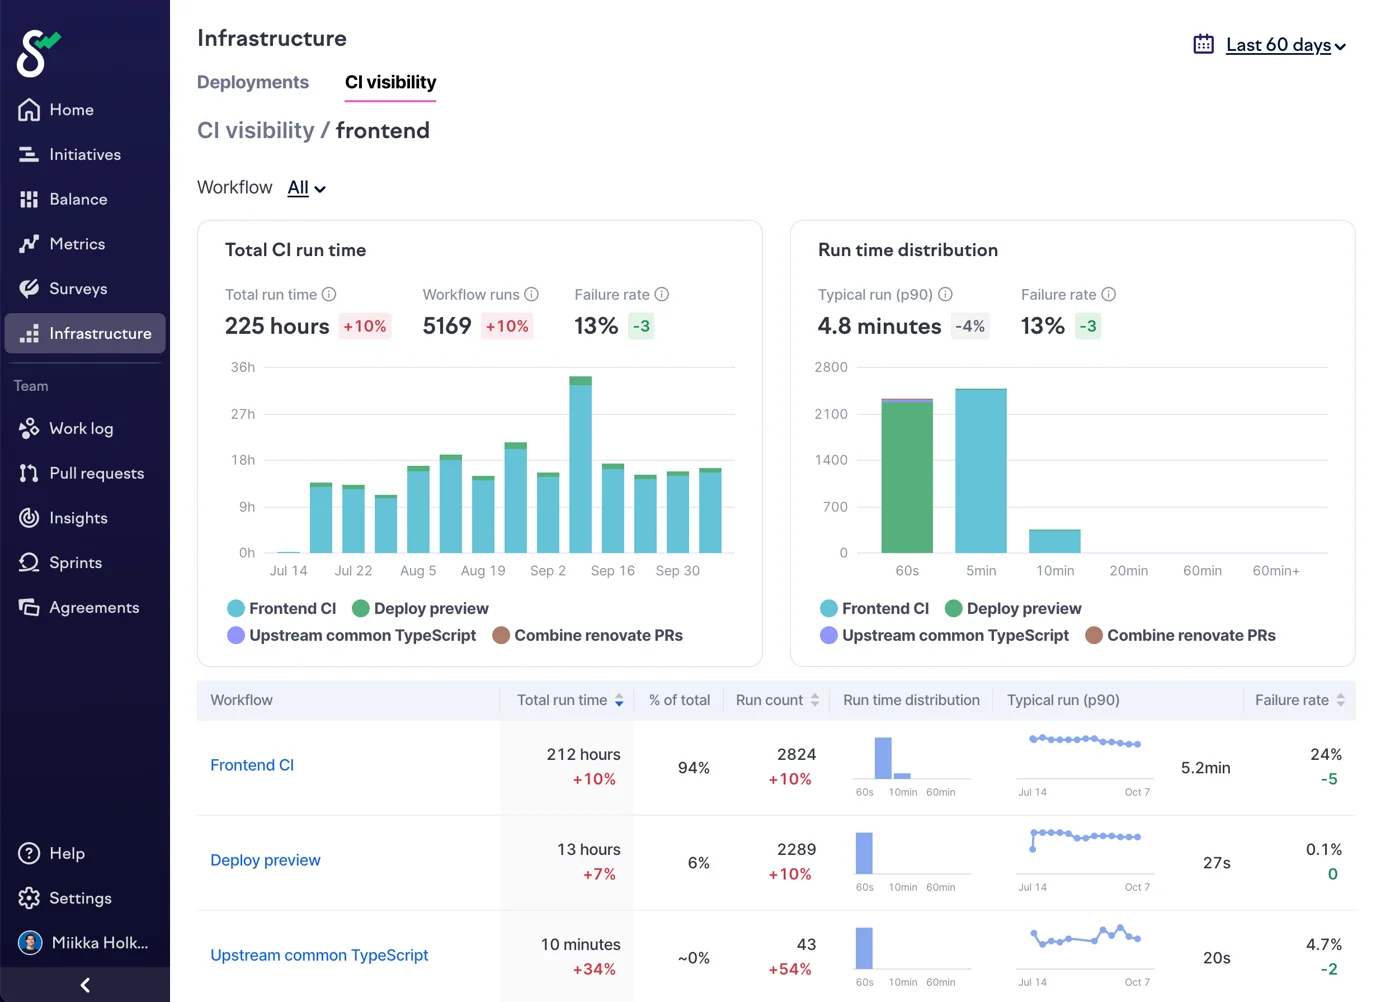This screenshot has height=1002, width=1376.
Task: Open the Settings gear icon
Action: point(29,898)
